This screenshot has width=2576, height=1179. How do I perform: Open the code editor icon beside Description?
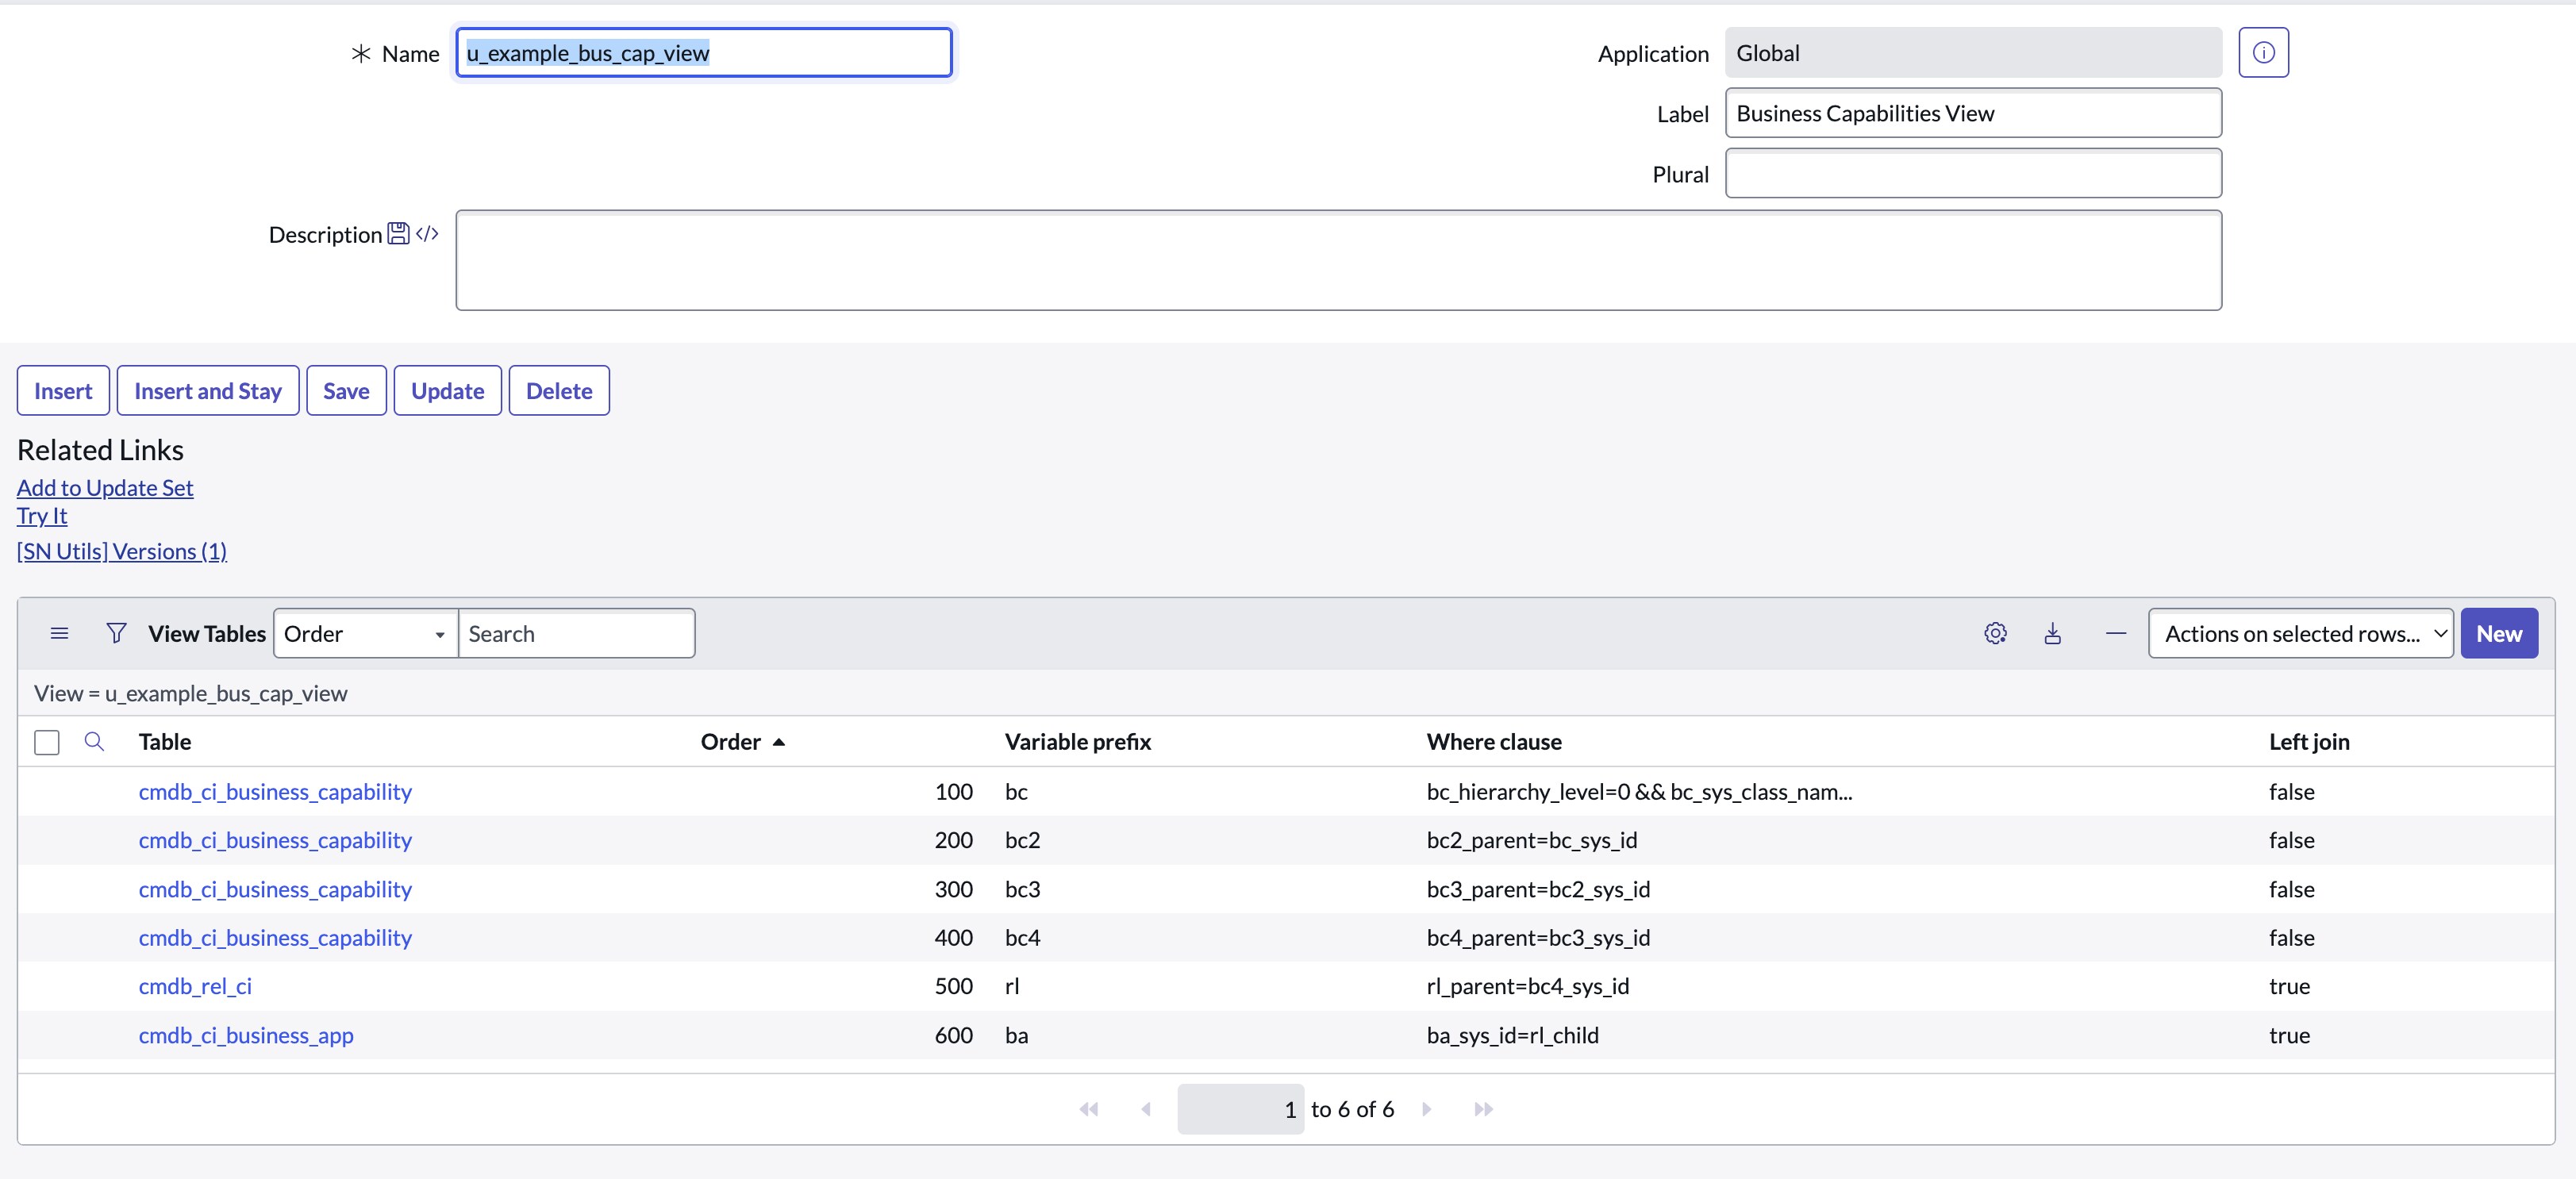click(426, 233)
